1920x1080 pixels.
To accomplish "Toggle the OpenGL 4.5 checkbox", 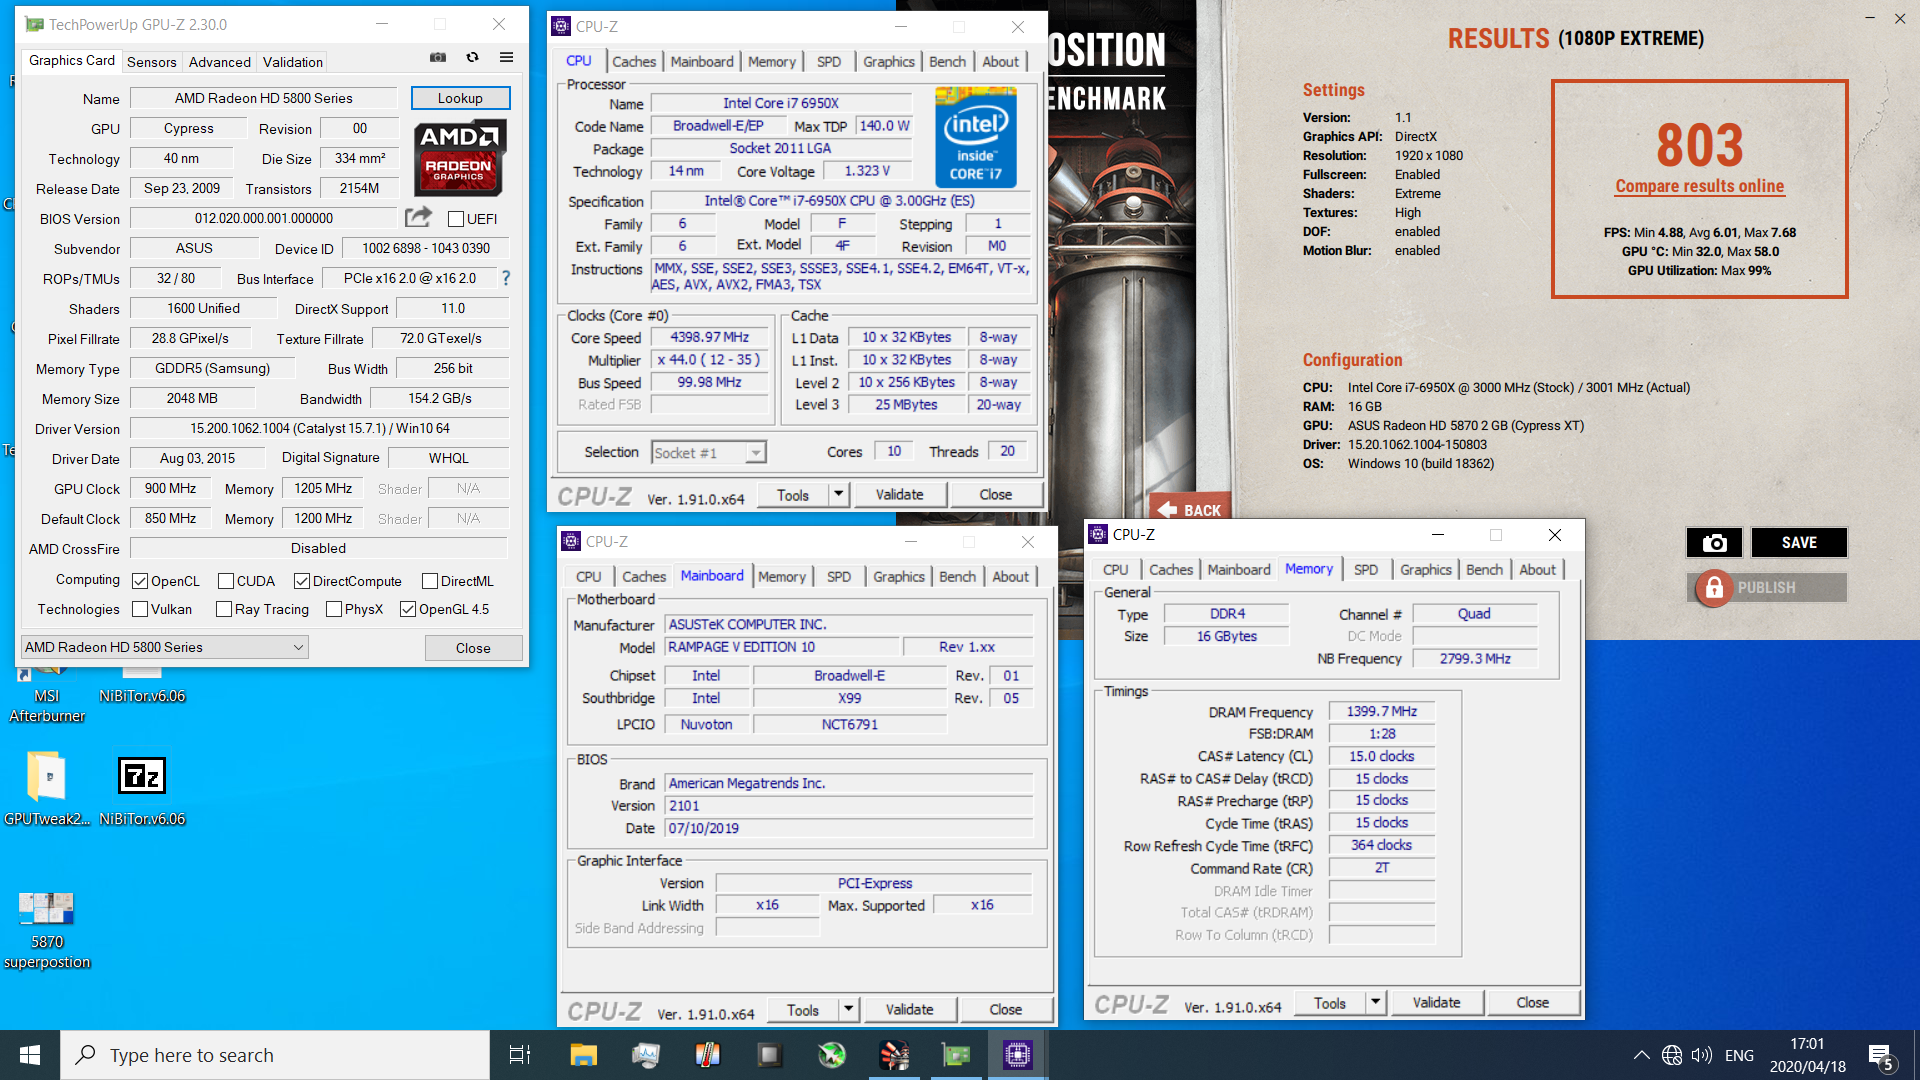I will coord(408,609).
